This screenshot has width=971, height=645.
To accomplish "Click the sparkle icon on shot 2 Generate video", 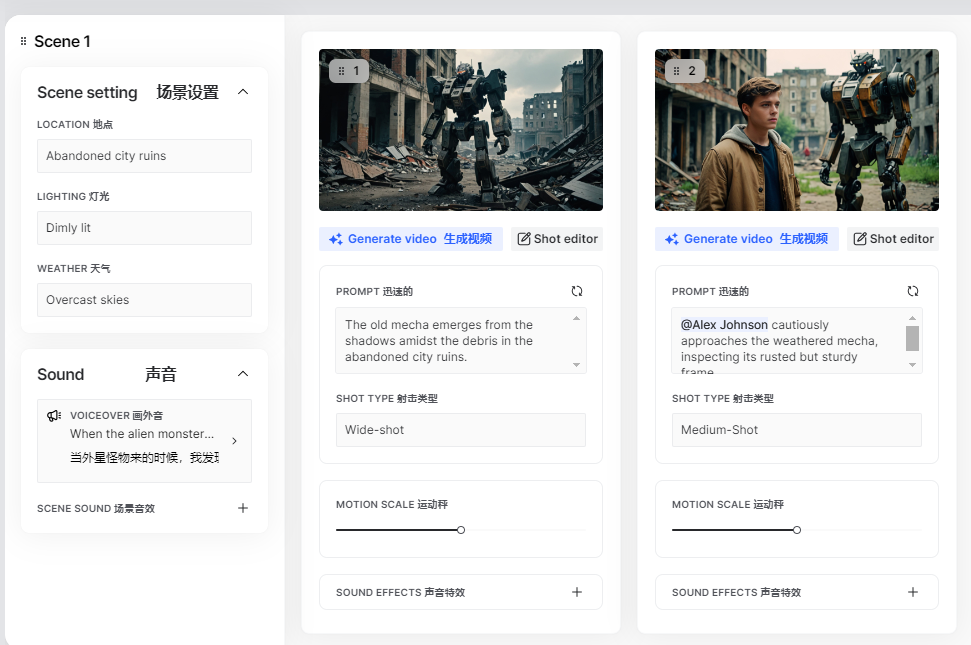I will point(672,239).
